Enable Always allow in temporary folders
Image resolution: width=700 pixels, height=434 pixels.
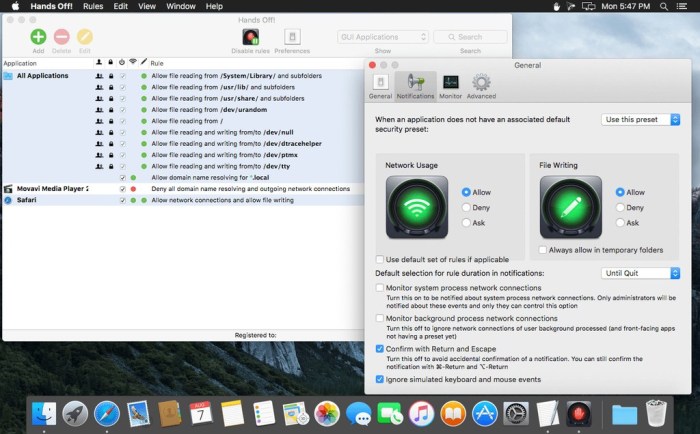pos(543,250)
